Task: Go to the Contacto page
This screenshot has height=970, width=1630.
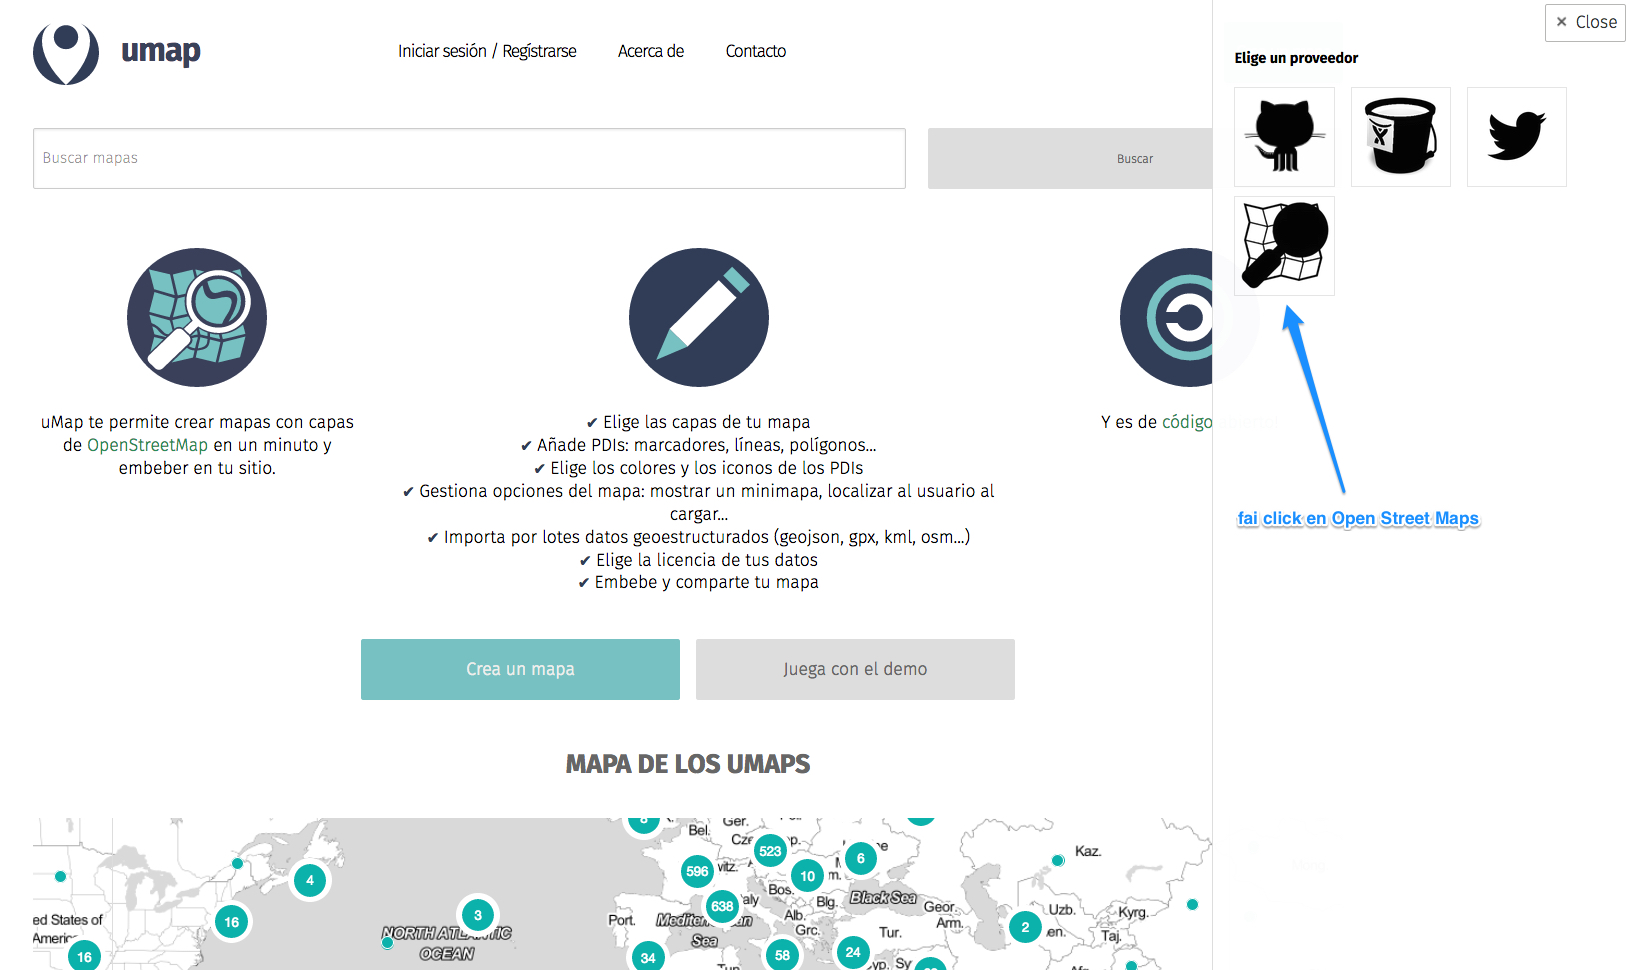Action: pyautogui.click(x=756, y=51)
